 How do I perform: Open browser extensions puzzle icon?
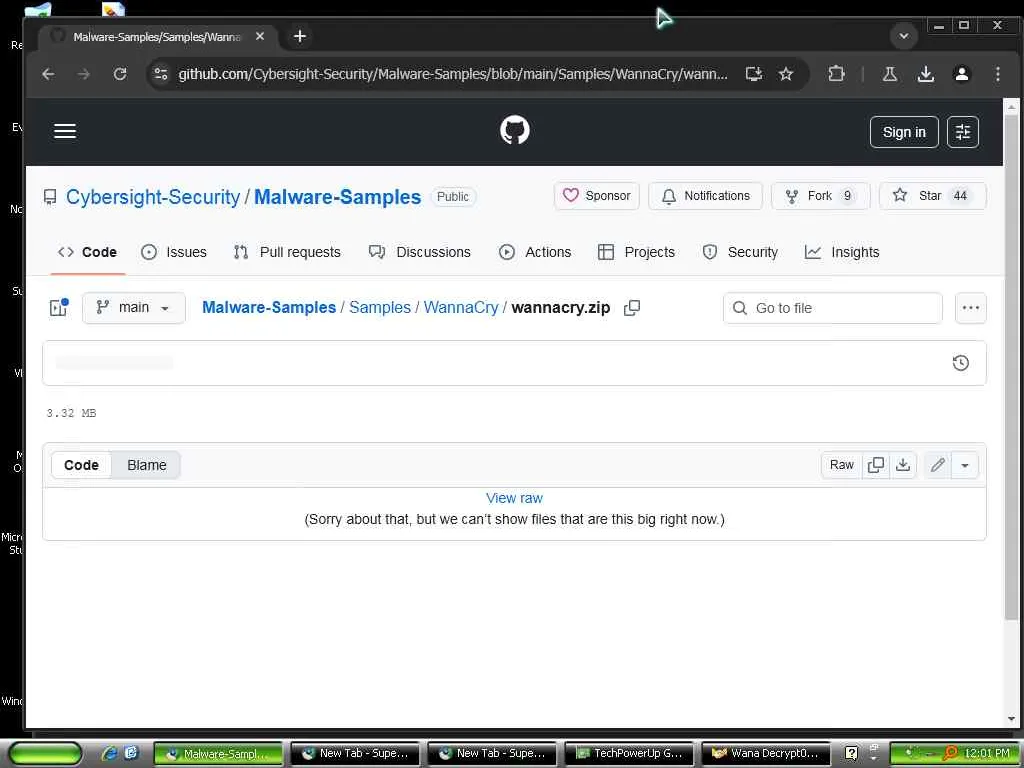[x=836, y=74]
